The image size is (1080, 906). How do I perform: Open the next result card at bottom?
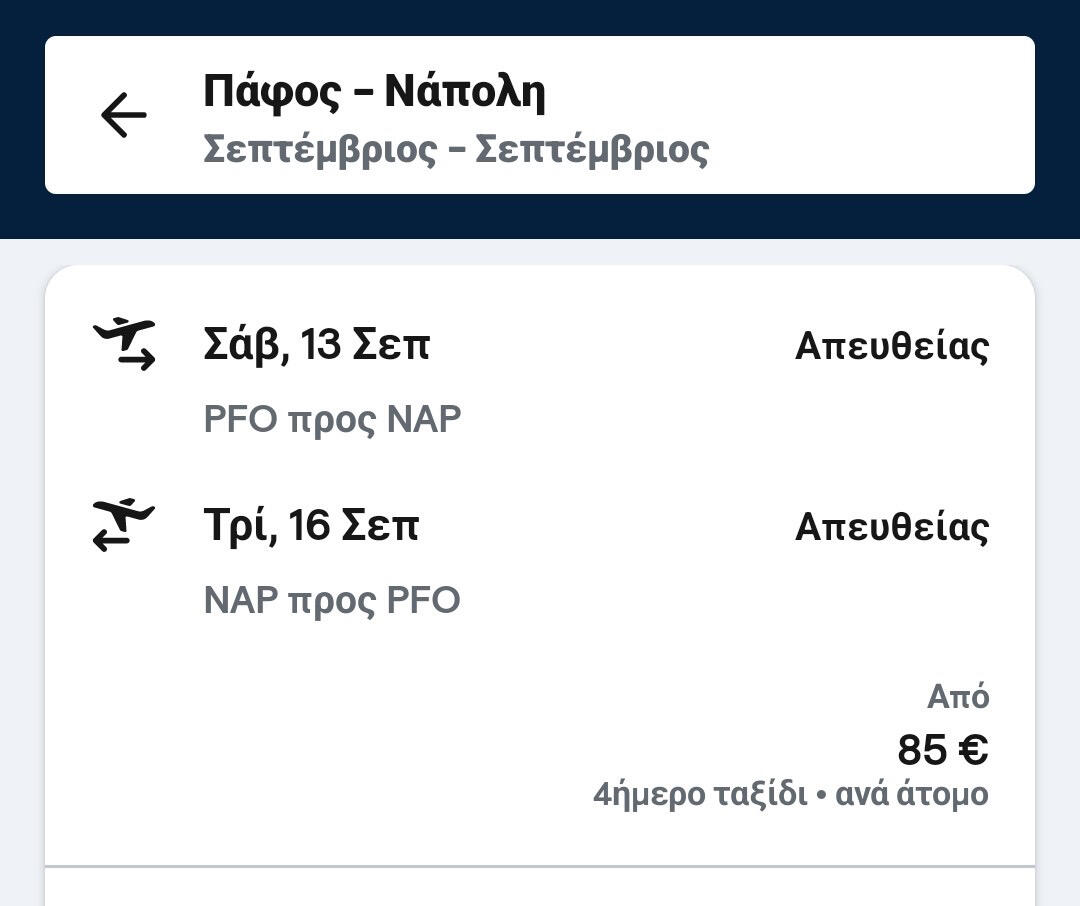540,890
